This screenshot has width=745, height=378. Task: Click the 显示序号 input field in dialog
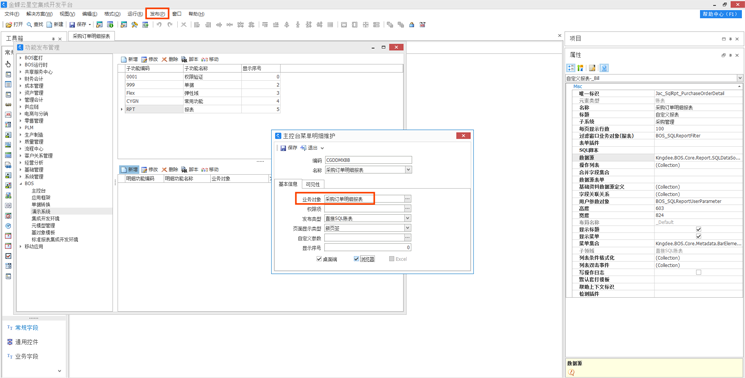pos(368,247)
